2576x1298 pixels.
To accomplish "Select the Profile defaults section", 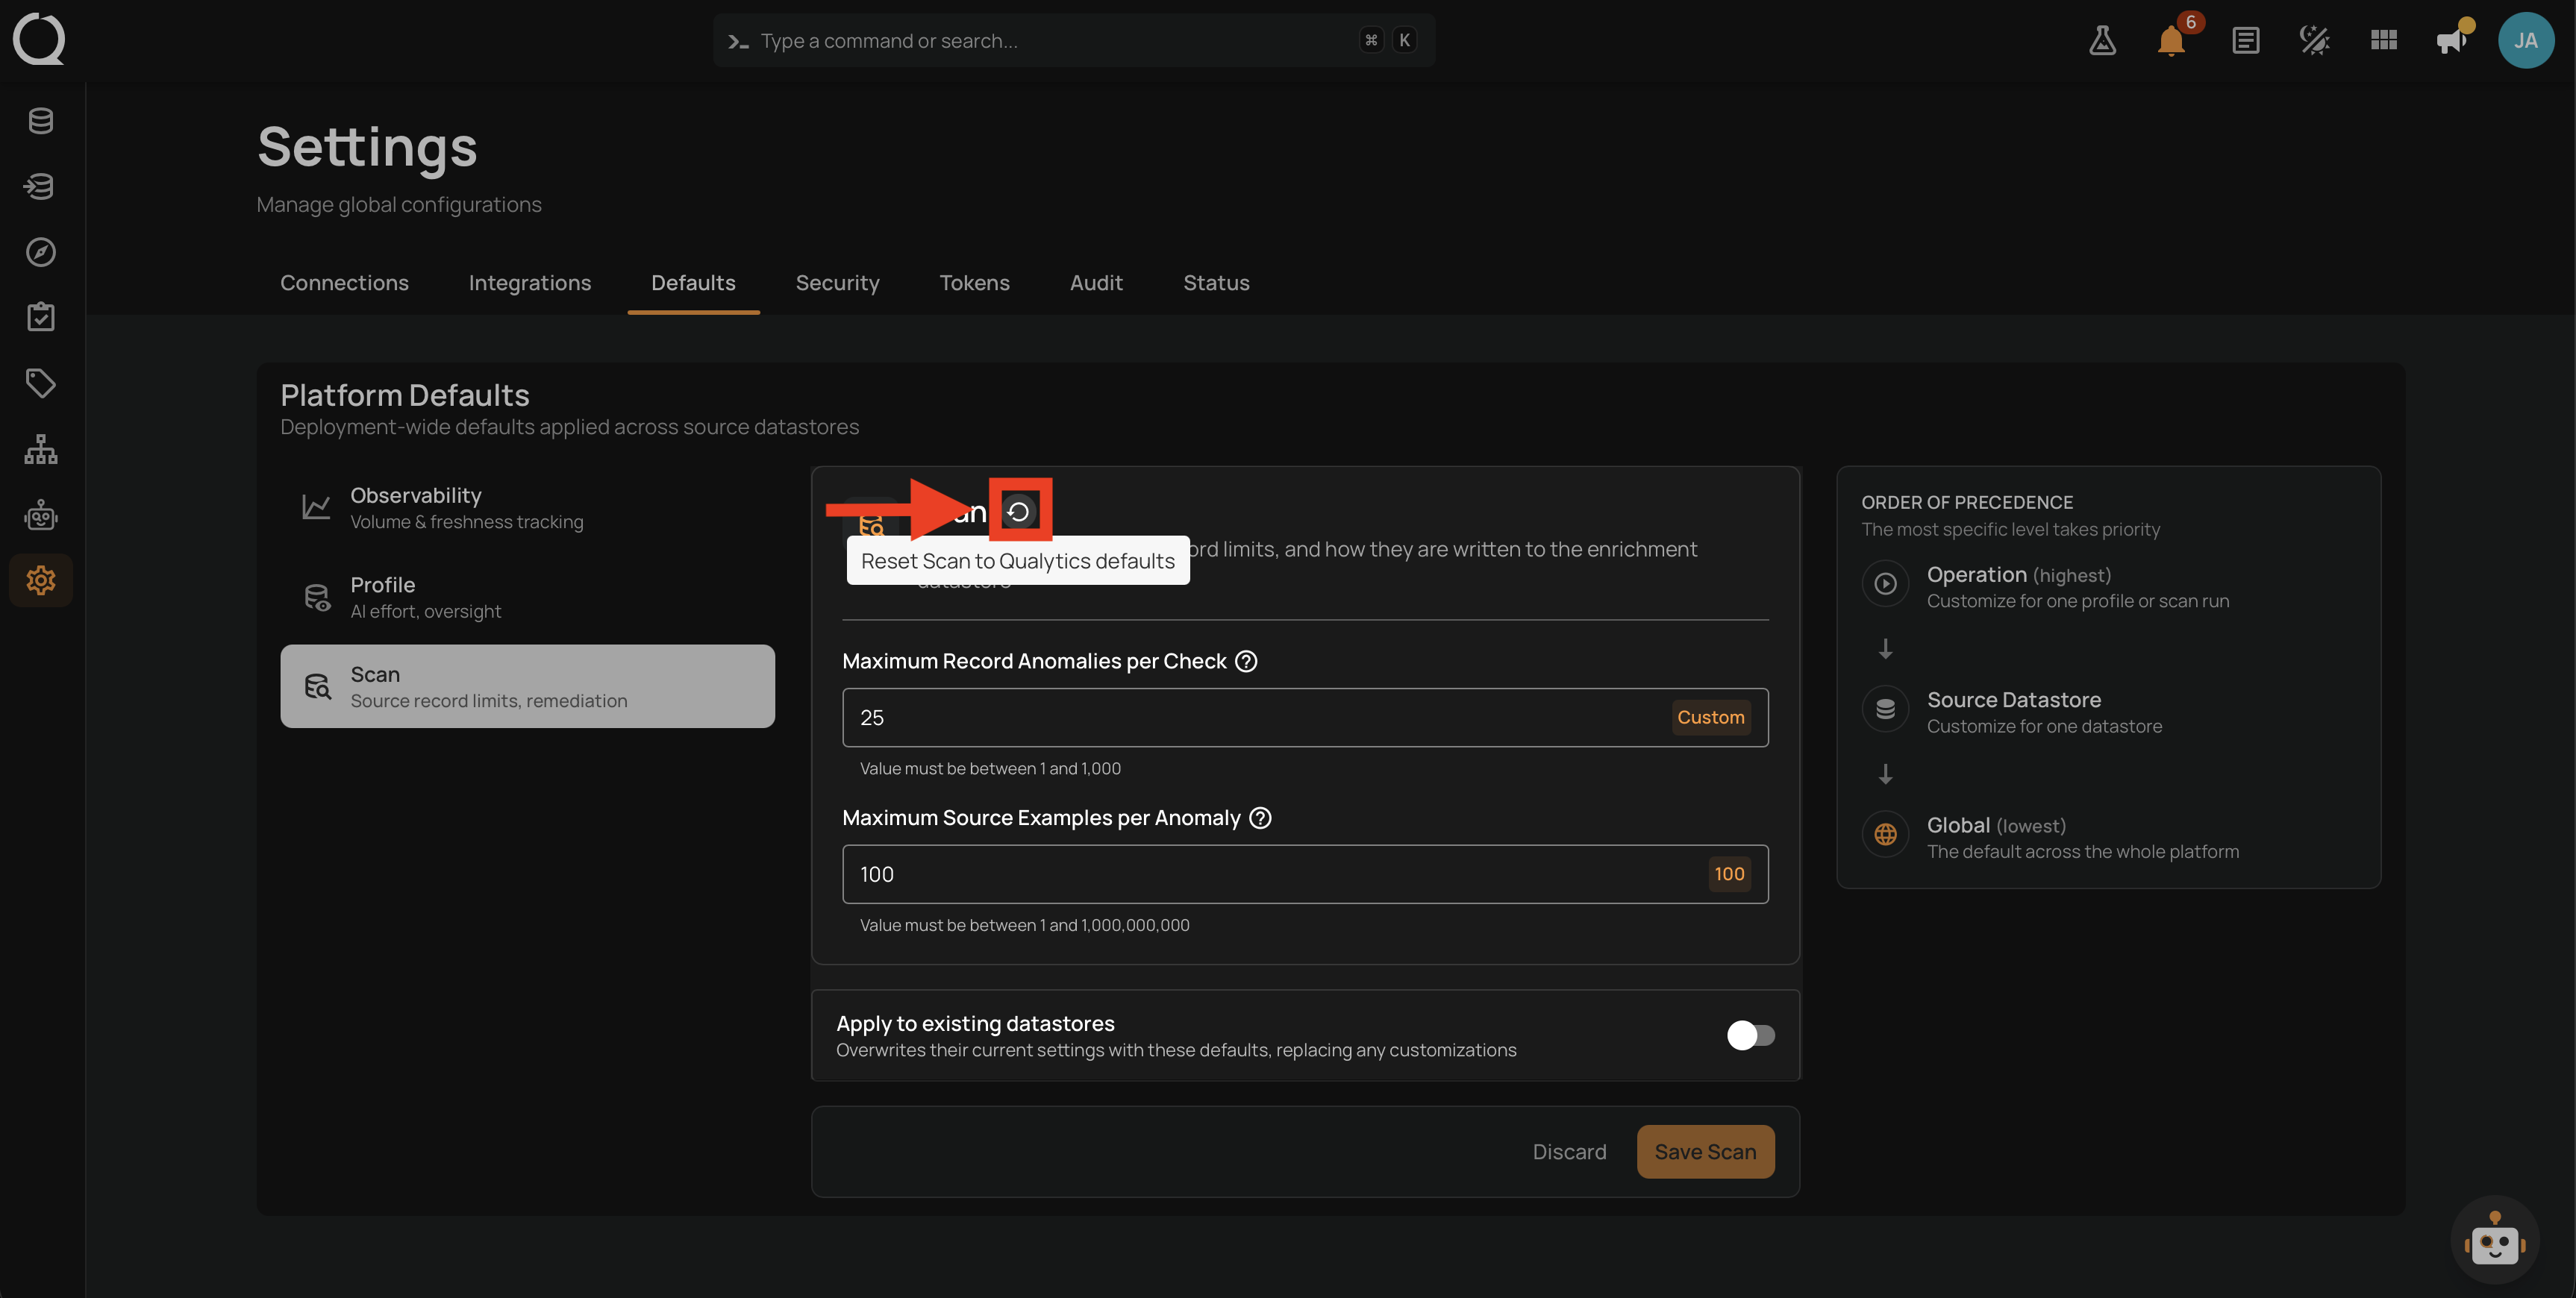I will point(527,597).
